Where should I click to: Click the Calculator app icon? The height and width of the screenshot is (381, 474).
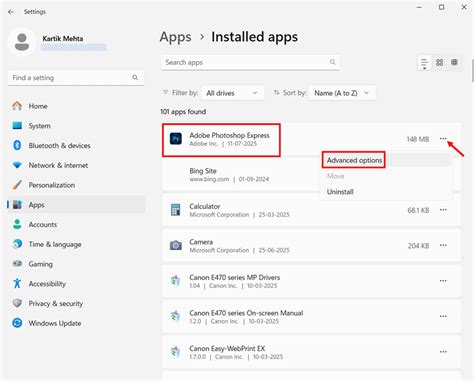pyautogui.click(x=176, y=210)
